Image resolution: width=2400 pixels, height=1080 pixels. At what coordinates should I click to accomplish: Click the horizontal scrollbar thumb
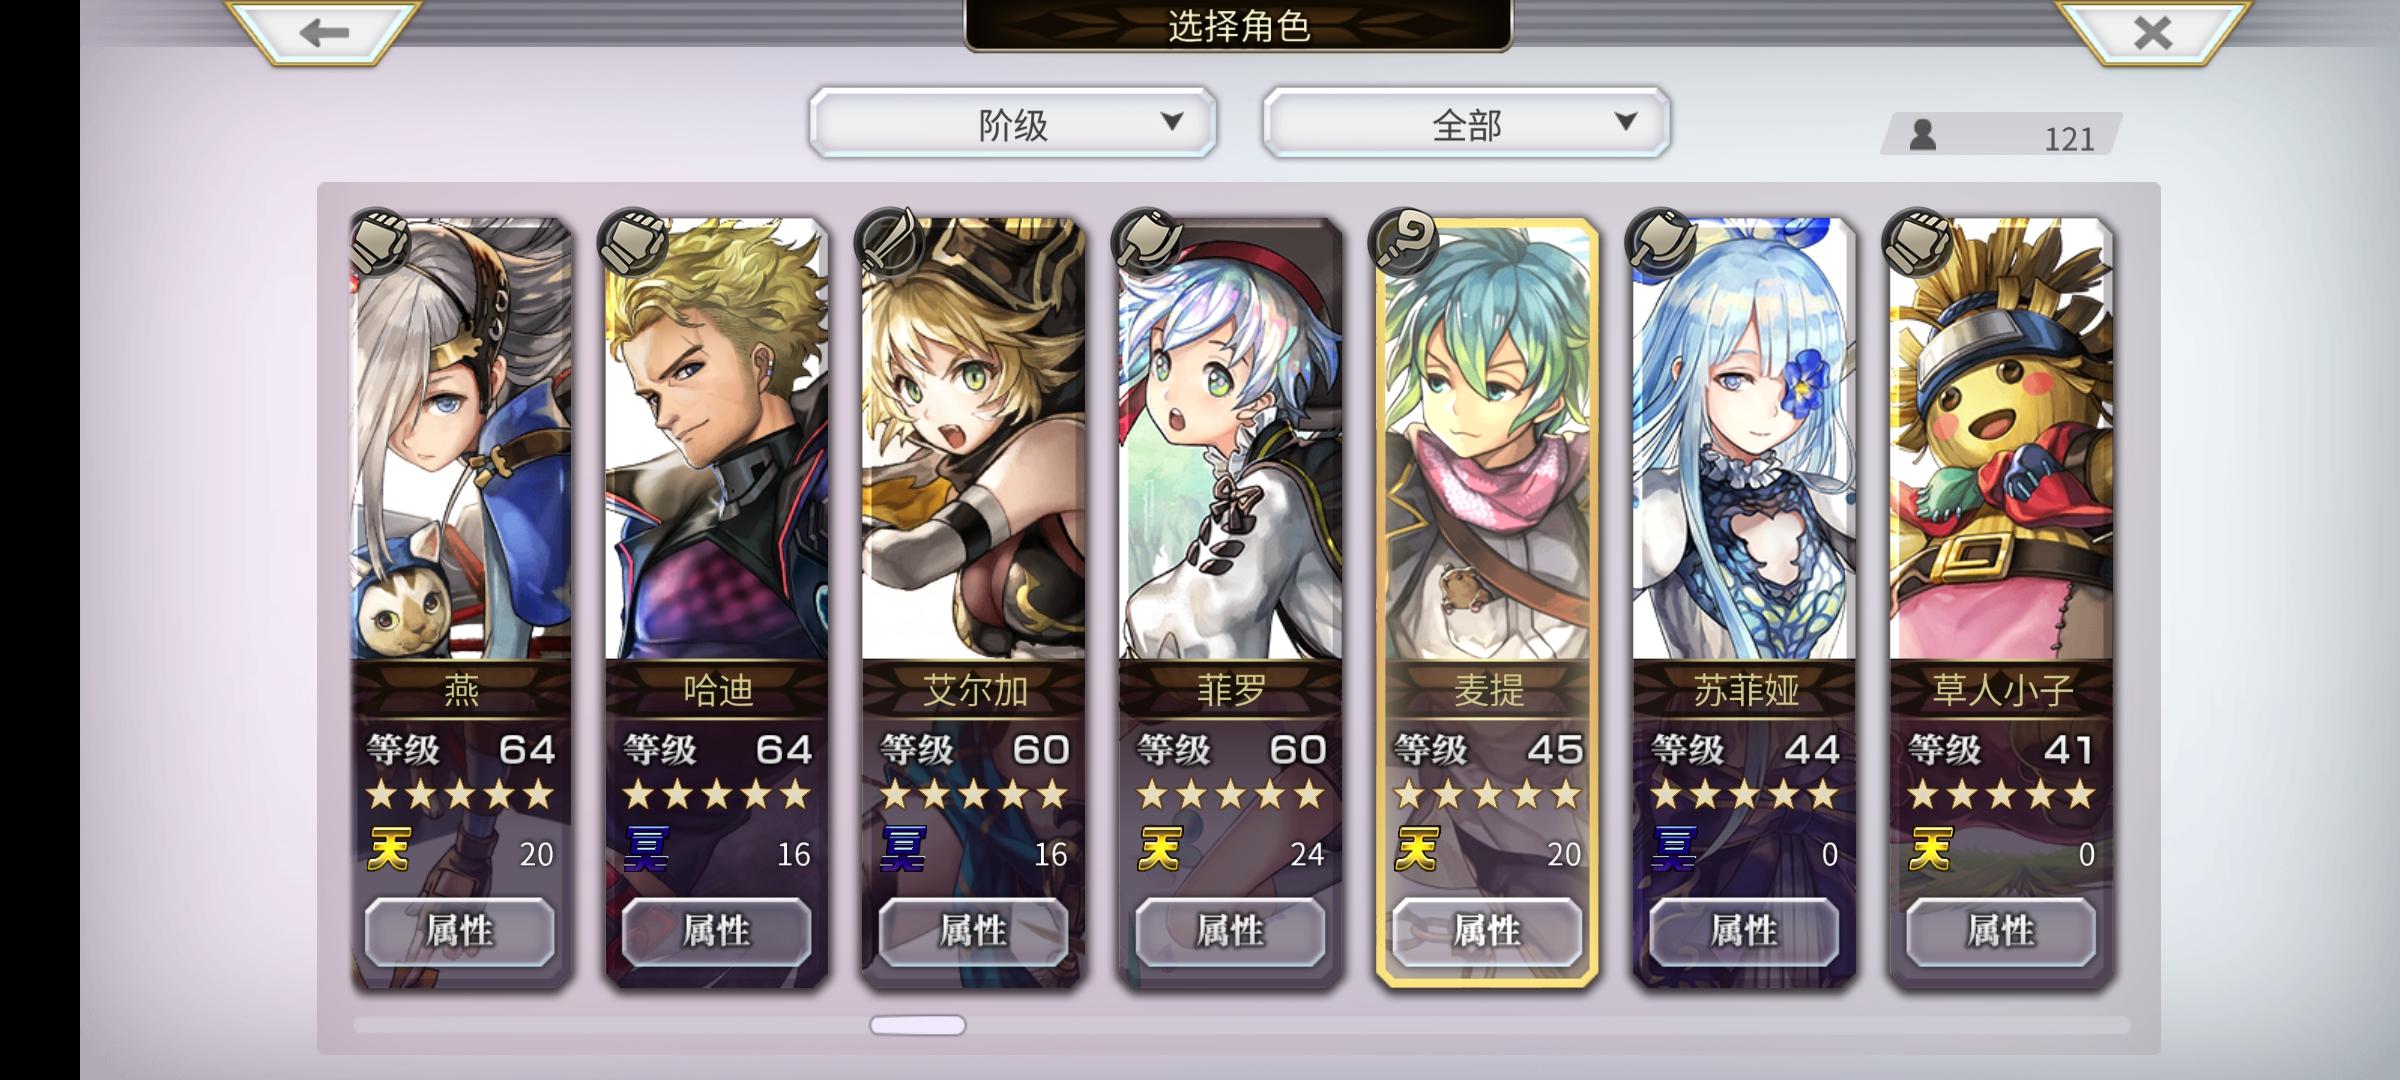tap(918, 1025)
